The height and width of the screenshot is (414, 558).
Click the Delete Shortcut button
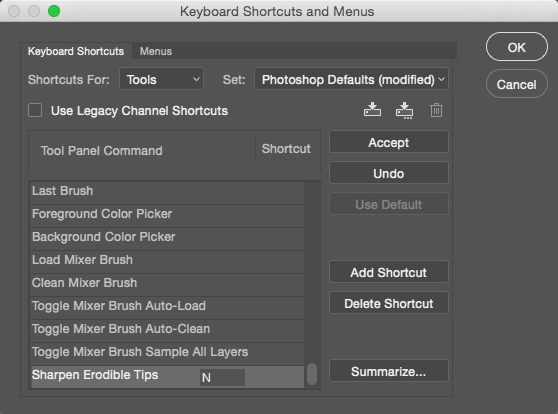click(x=389, y=303)
